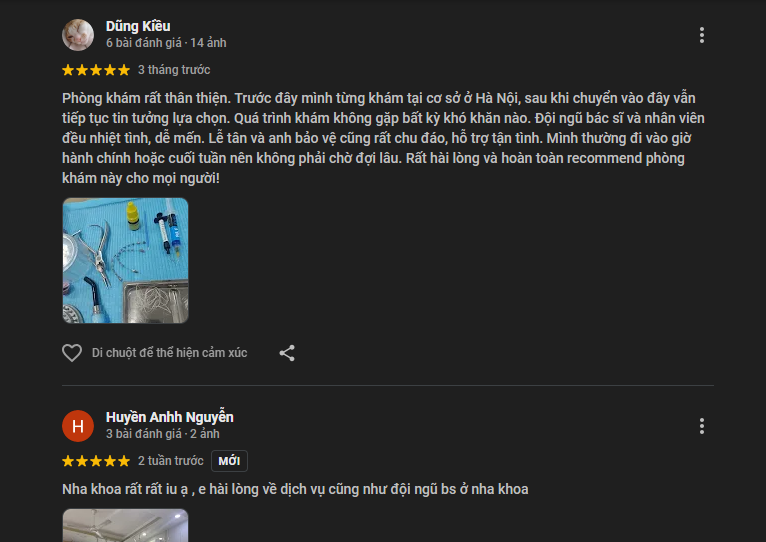Screen dimensions: 766x542
Task: Open Huyền Anh Nguyễn's profile name link
Action: [170, 417]
